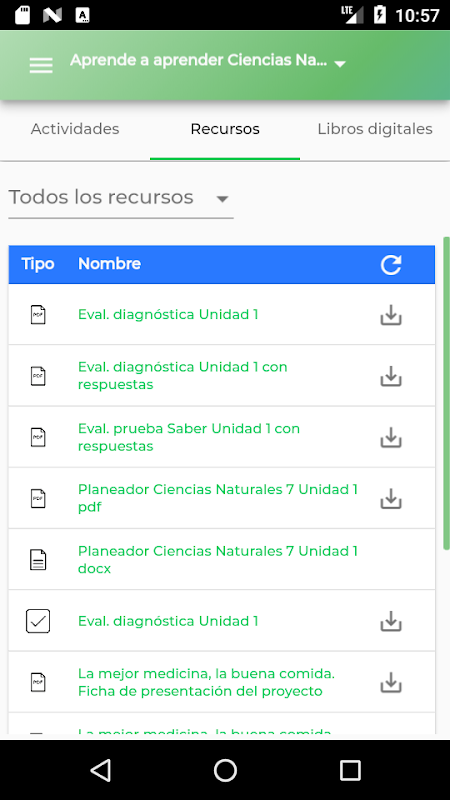
Task: Tap the Android back navigation button
Action: click(101, 770)
